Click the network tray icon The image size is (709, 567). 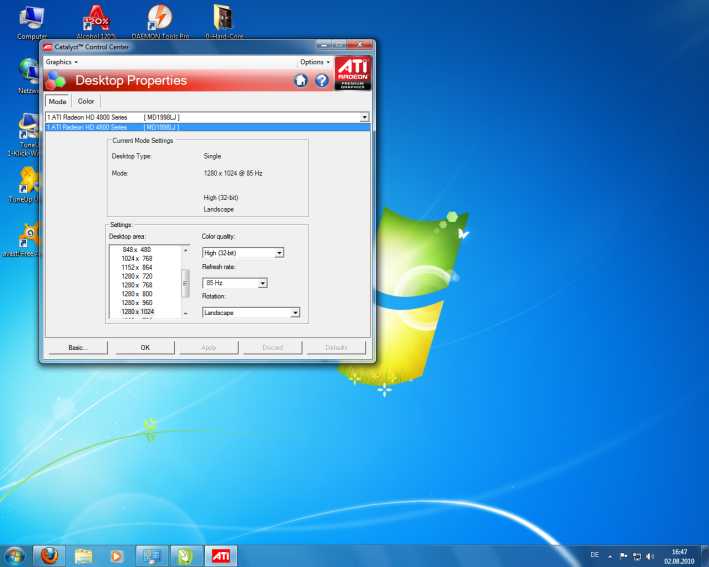pyautogui.click(x=637, y=556)
